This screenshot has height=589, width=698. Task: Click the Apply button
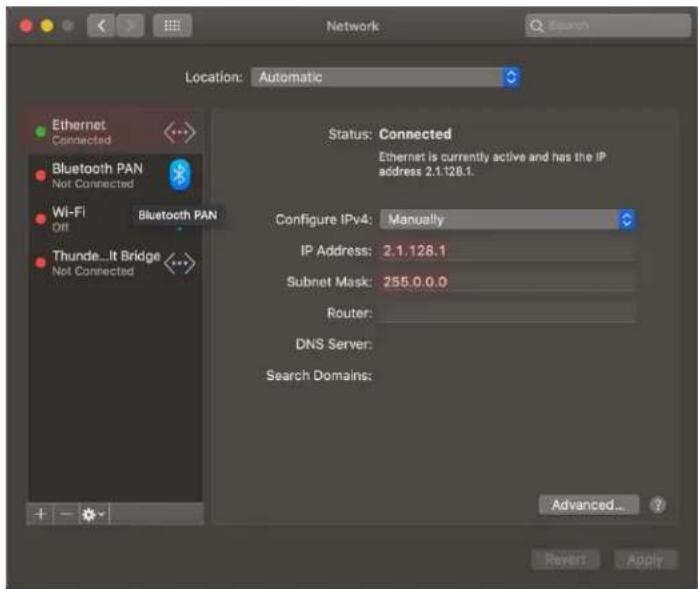(645, 560)
